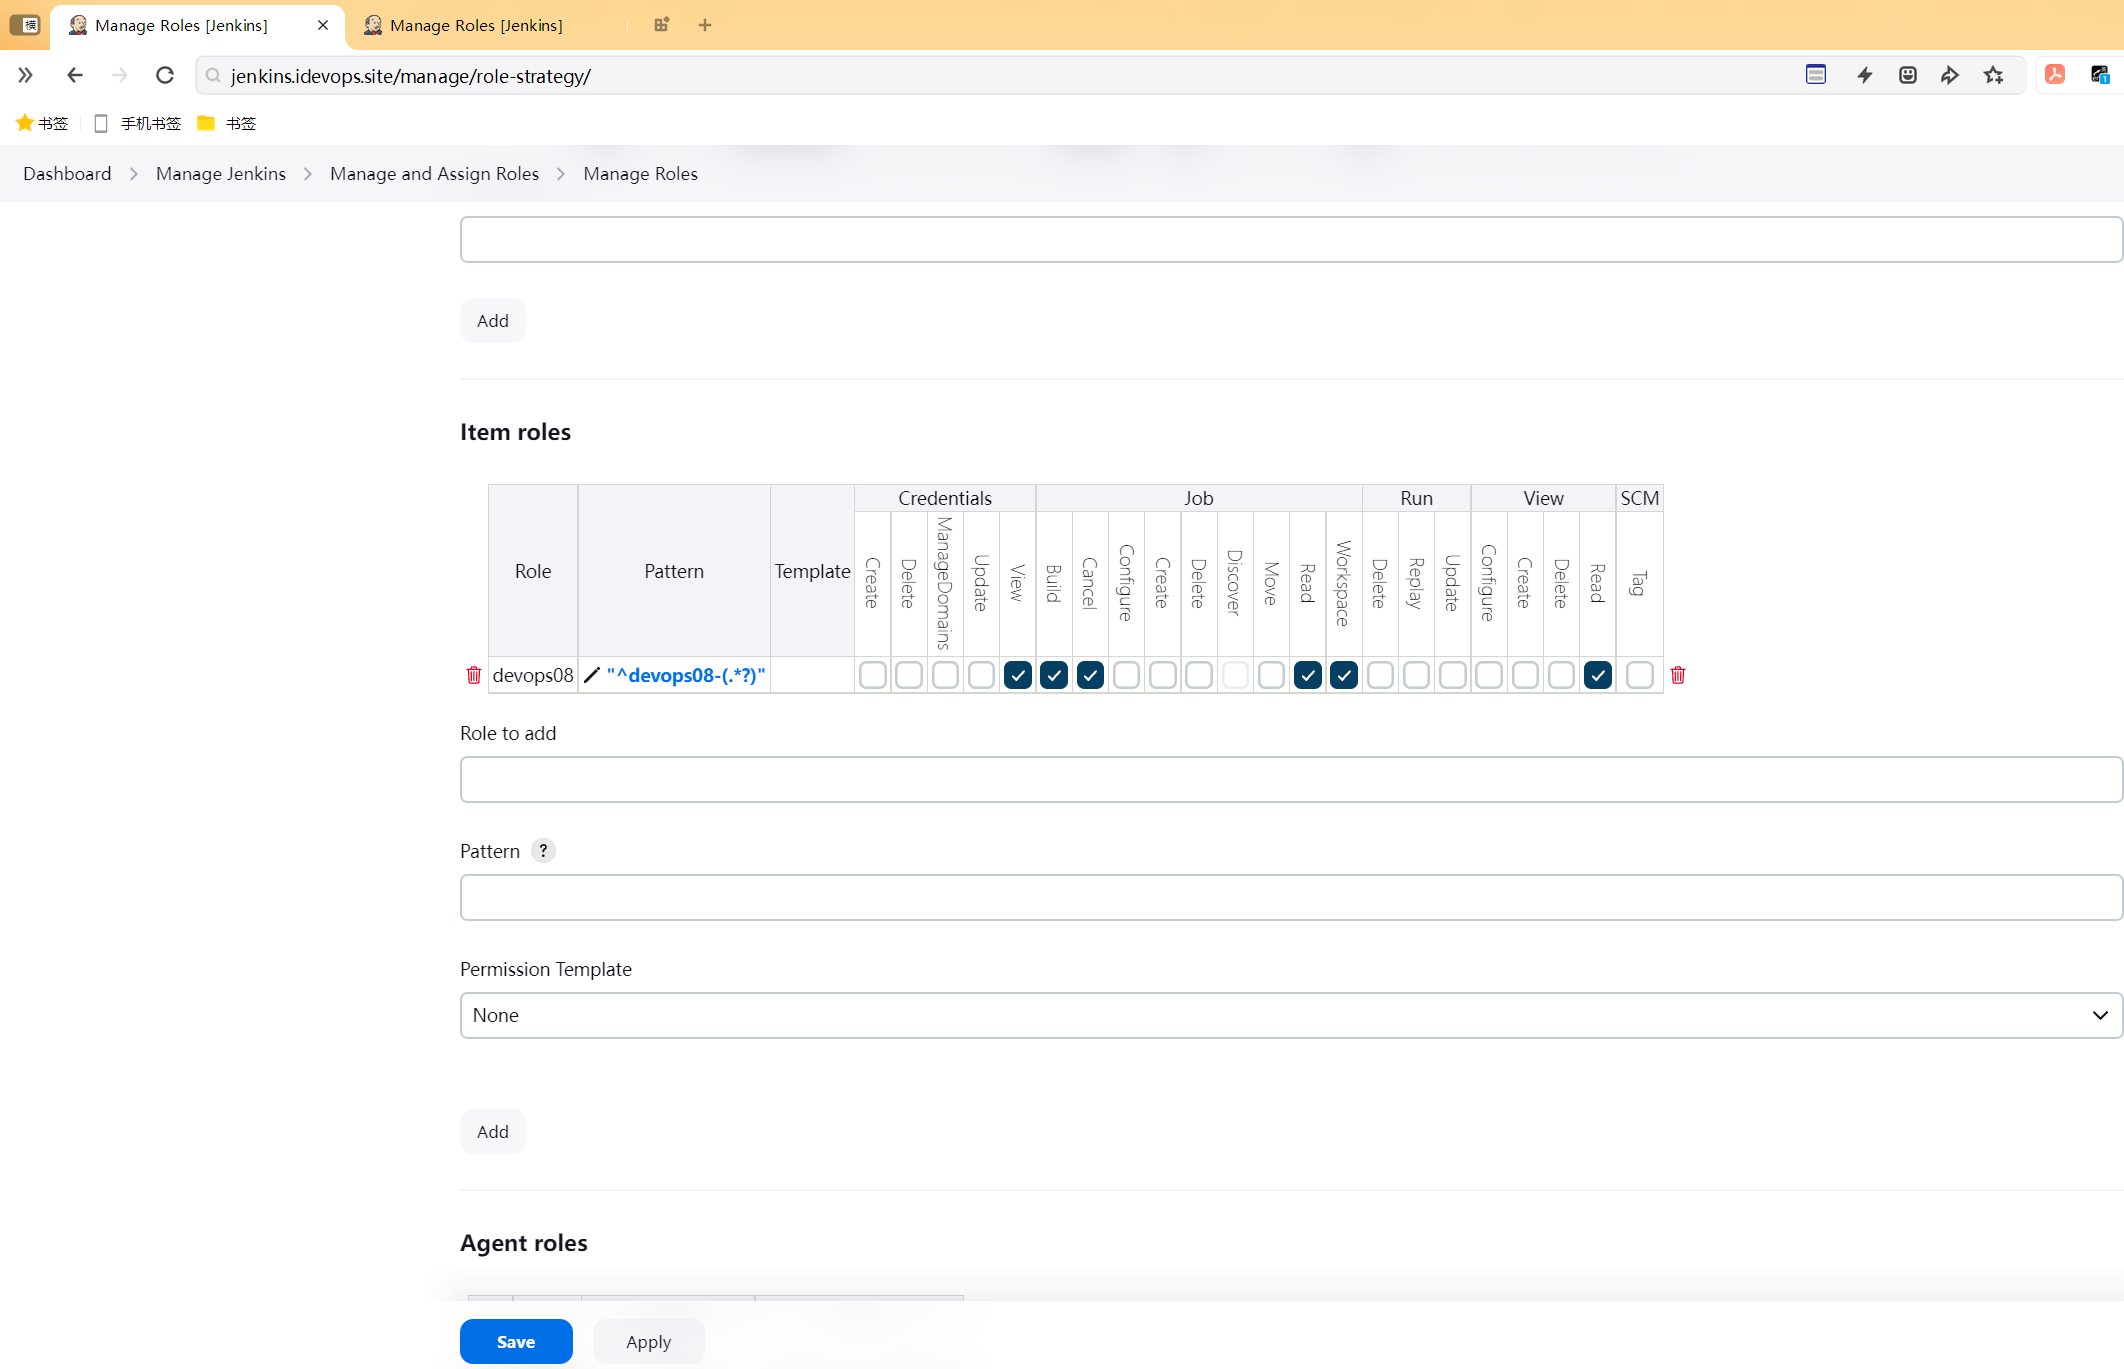Click the Item roles heading
The height and width of the screenshot is (1369, 2124).
click(x=515, y=432)
